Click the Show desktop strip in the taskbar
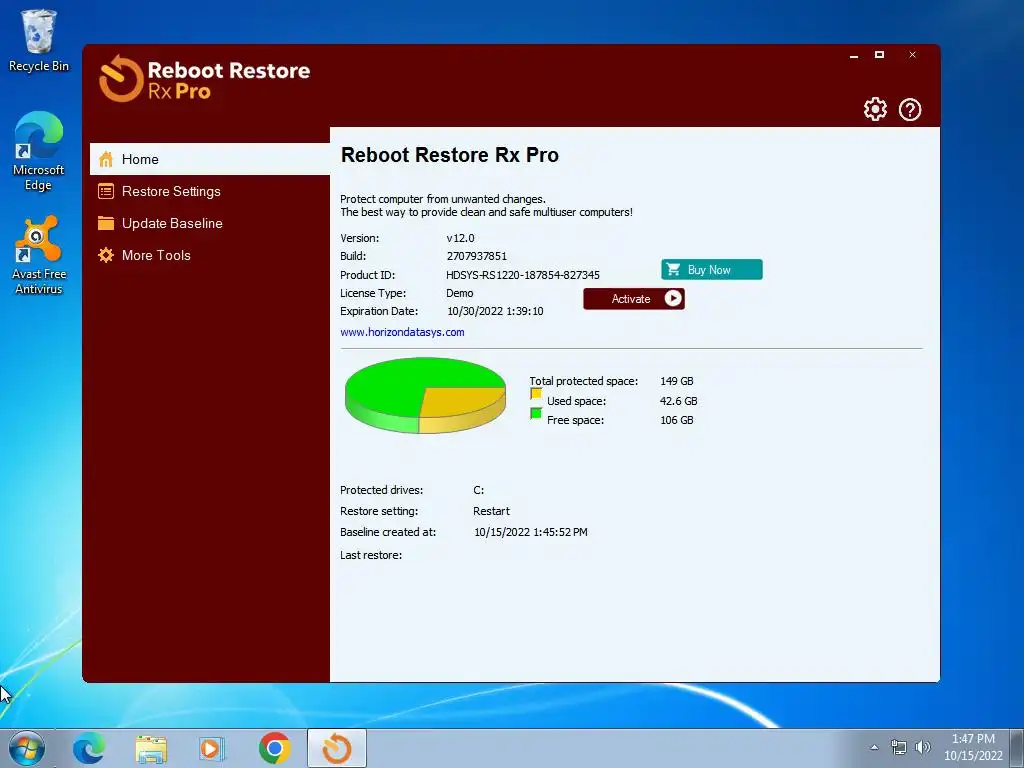 tap(1017, 748)
